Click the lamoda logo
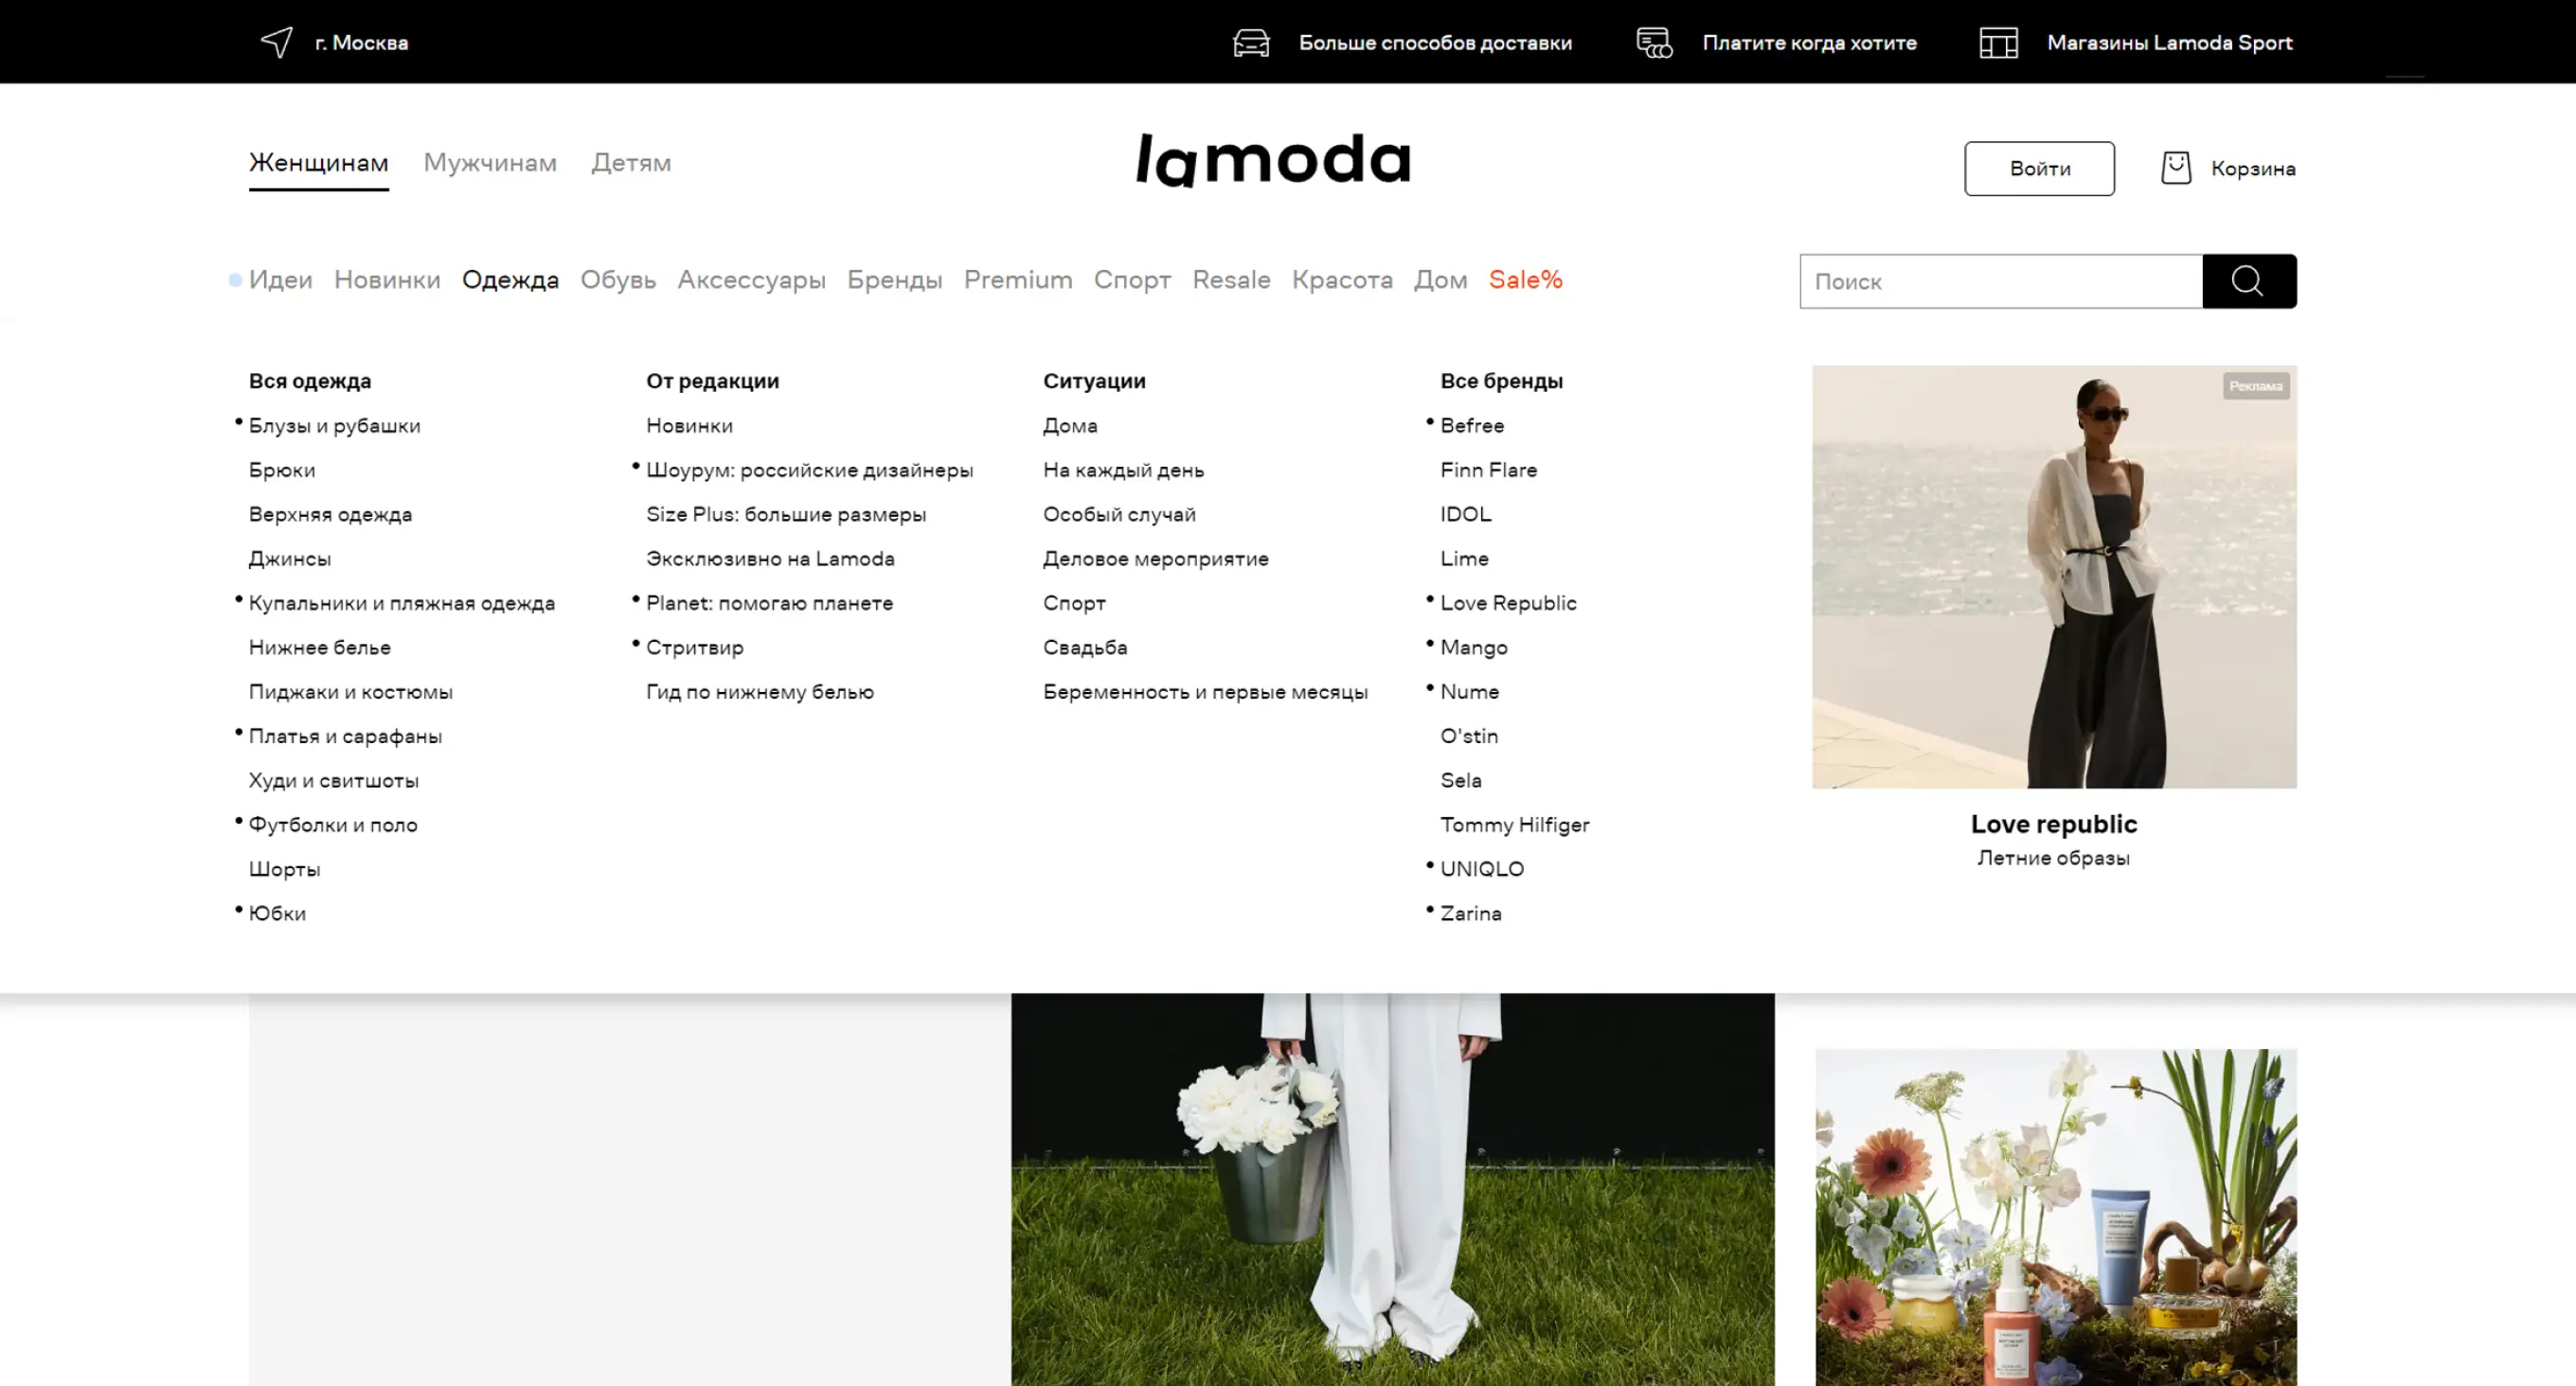This screenshot has width=2576, height=1386. tap(1273, 160)
